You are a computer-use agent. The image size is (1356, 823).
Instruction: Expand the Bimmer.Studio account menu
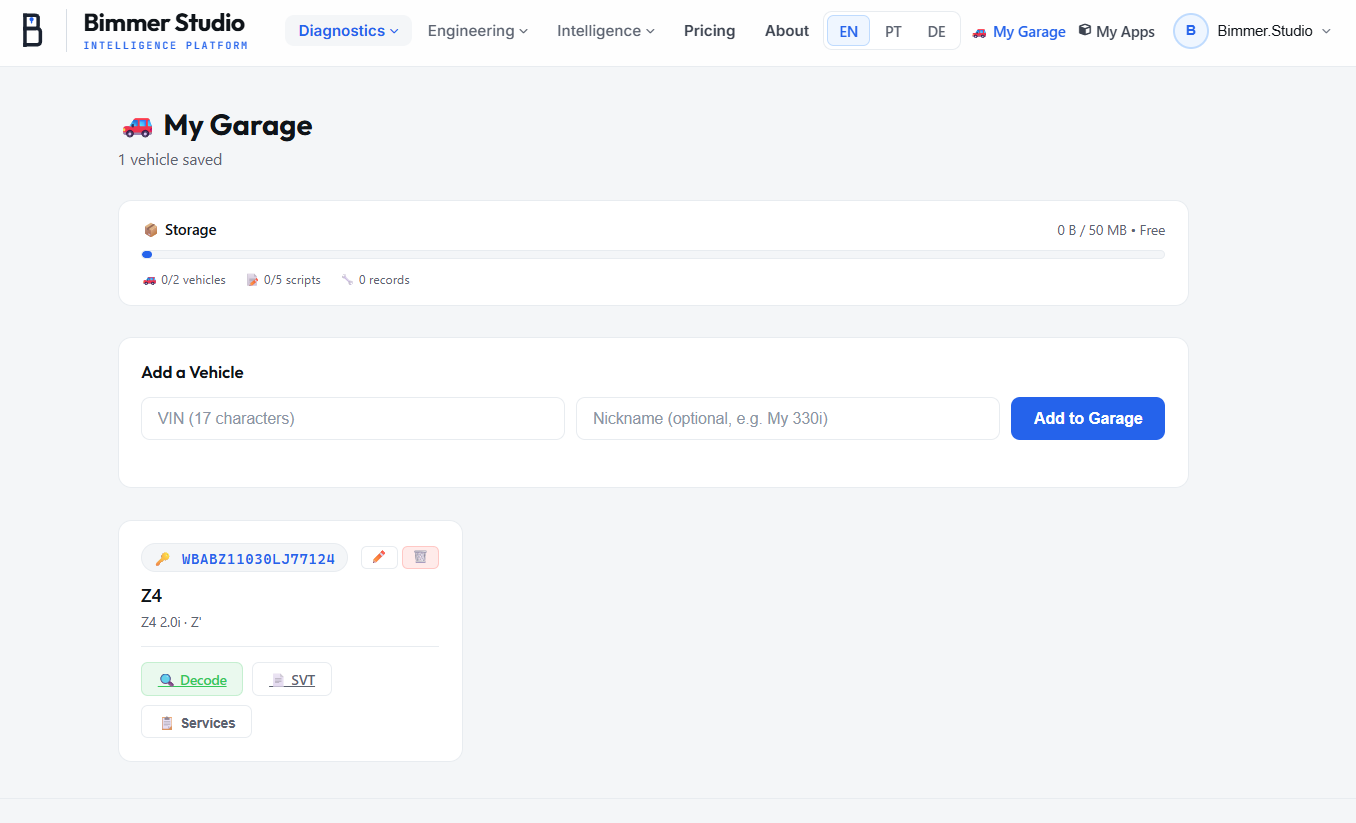point(1274,31)
